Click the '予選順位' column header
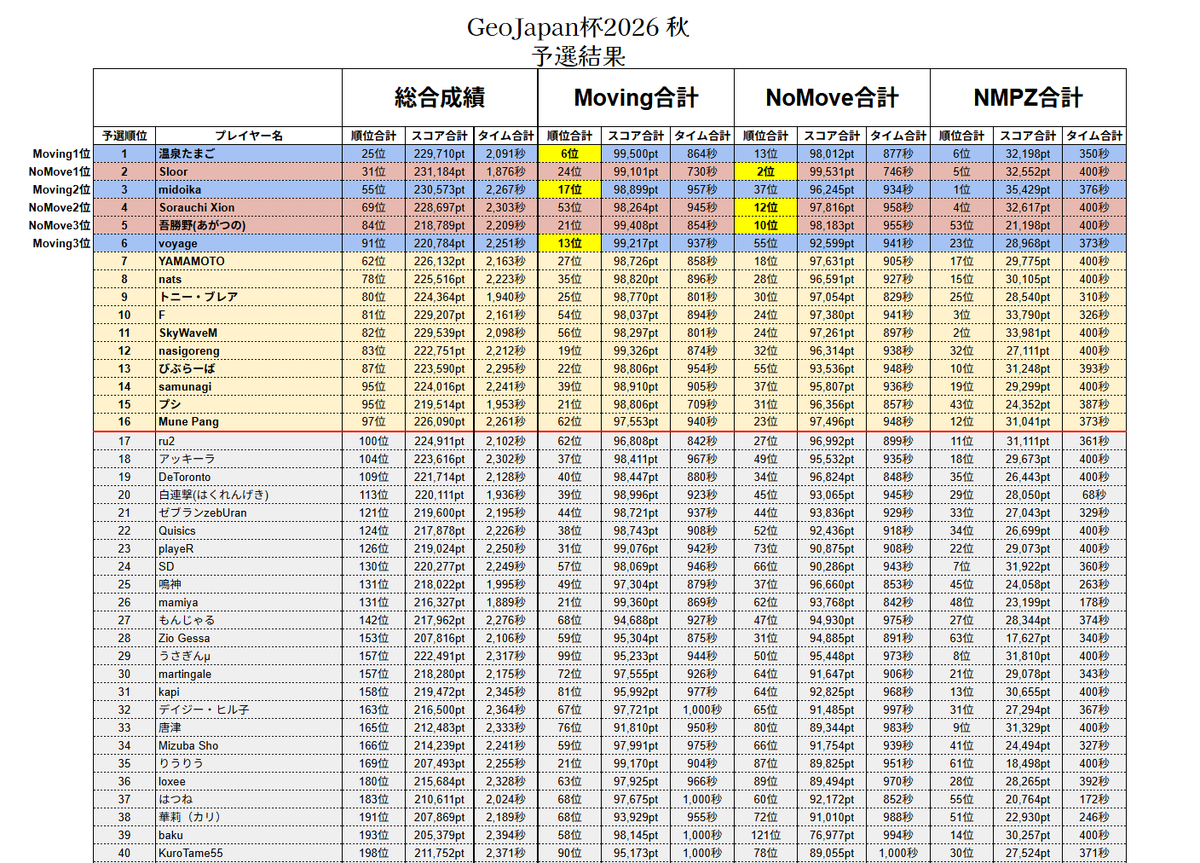 pos(125,136)
